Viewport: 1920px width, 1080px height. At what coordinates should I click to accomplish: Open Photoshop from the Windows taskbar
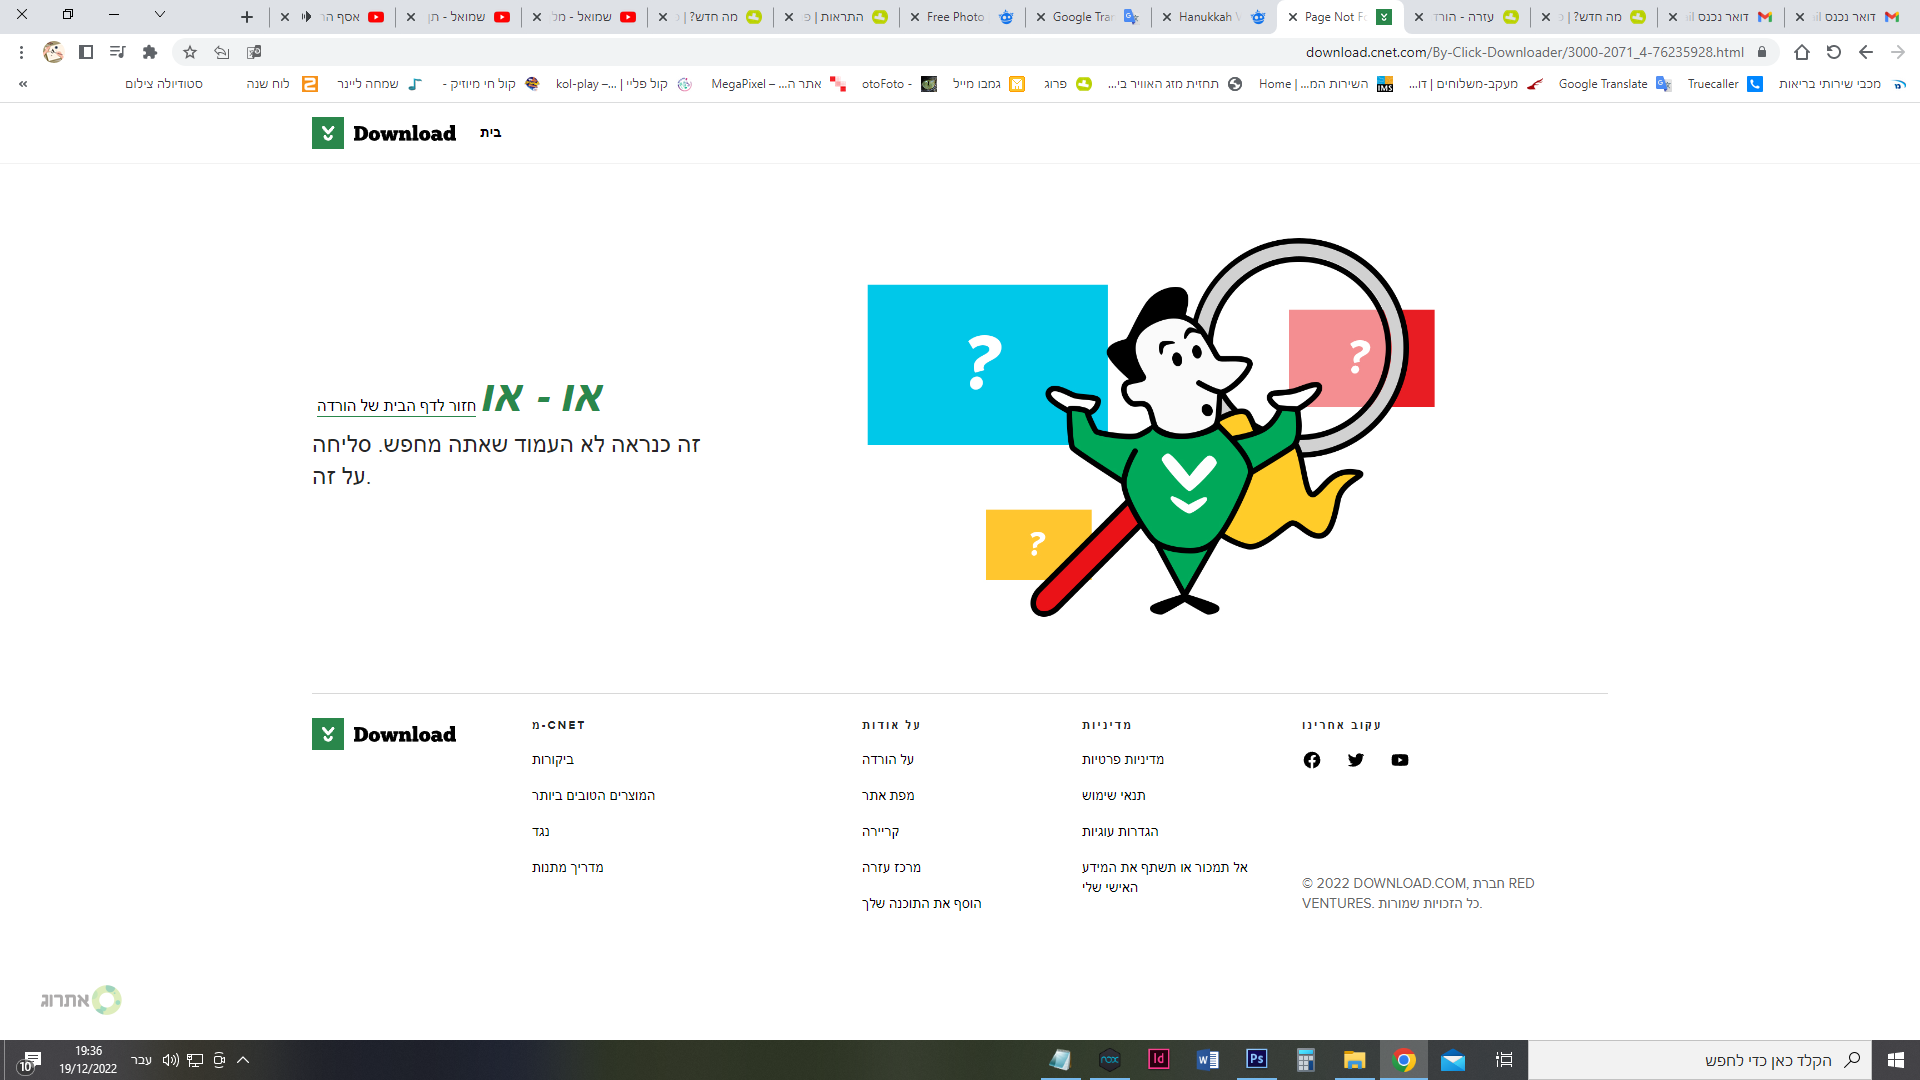tap(1257, 1059)
